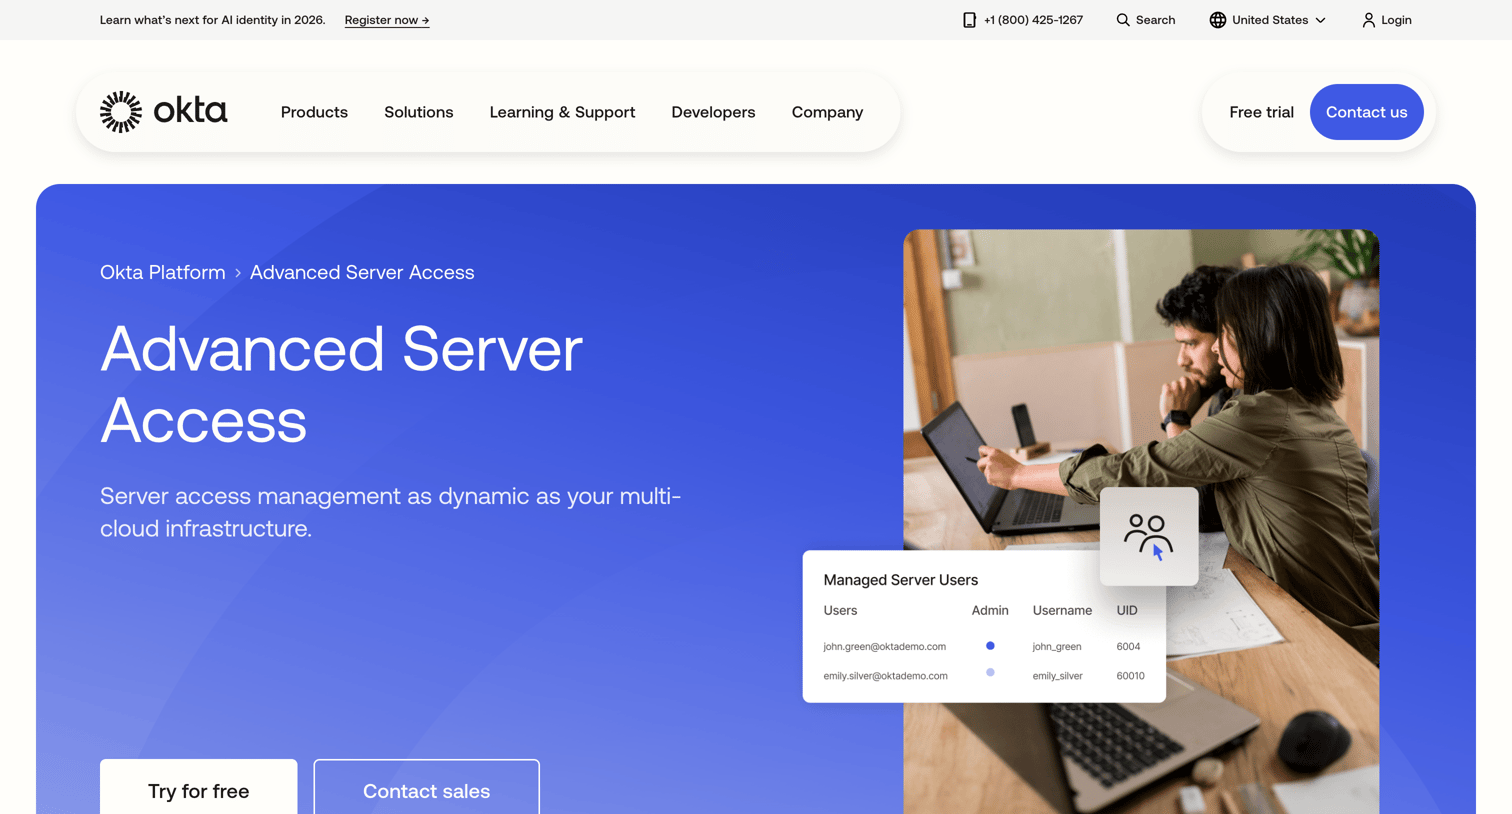This screenshot has height=814, width=1512.
Task: Click the Advanced Server Access main heading
Action: (x=341, y=384)
